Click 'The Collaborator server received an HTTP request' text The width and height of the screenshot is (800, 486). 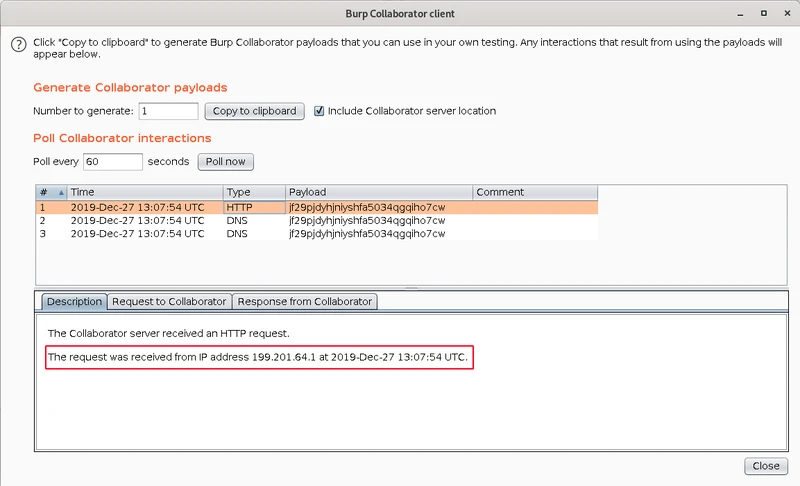[168, 334]
